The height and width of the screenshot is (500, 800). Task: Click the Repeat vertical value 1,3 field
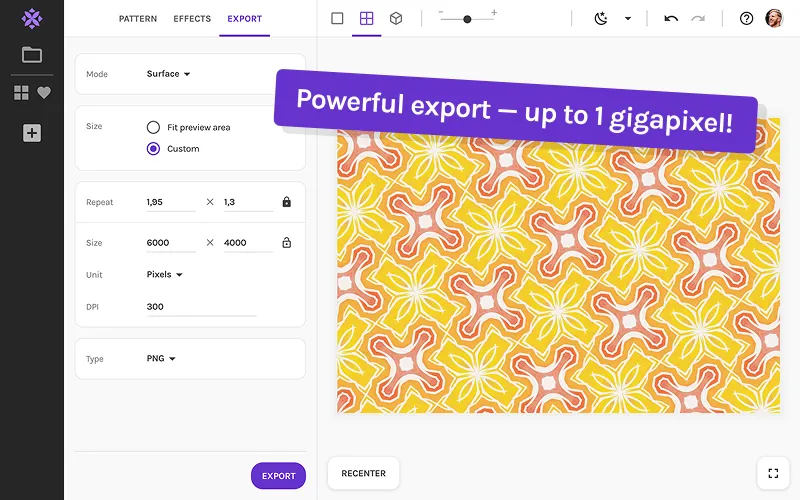(x=248, y=202)
